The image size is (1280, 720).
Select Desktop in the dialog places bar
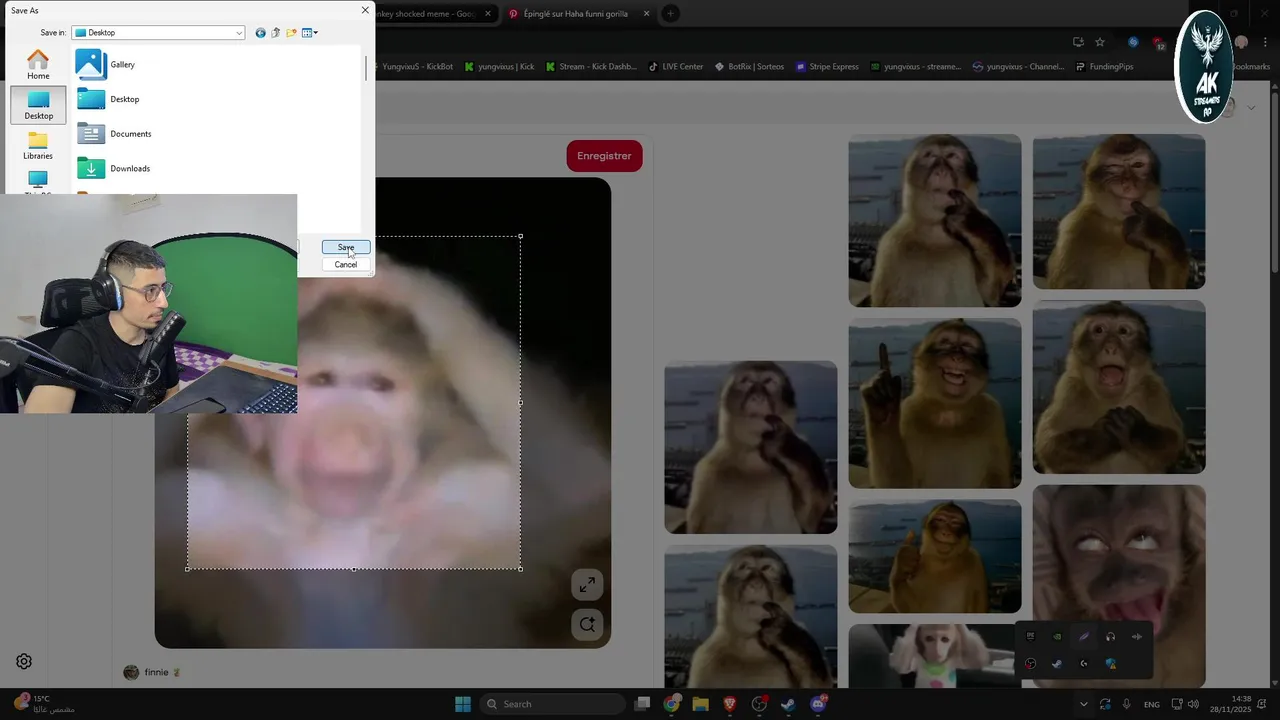(x=38, y=105)
